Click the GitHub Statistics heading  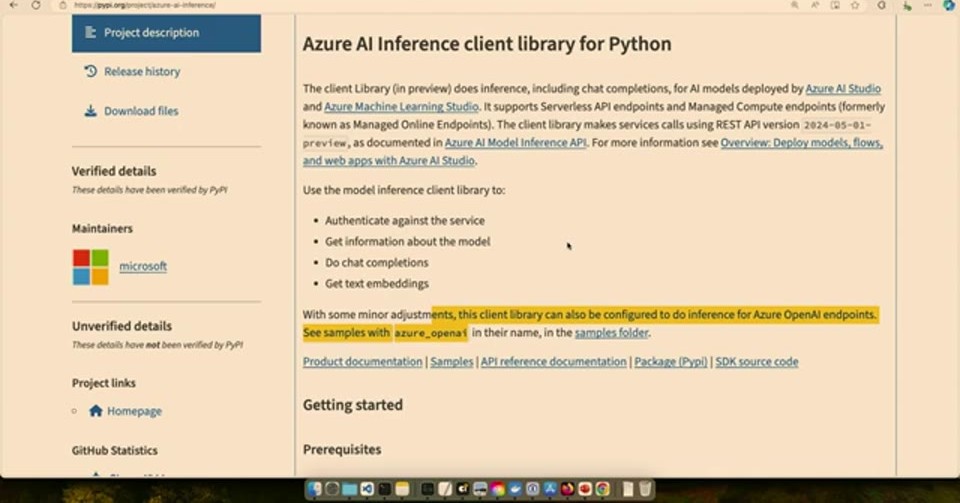click(x=114, y=450)
